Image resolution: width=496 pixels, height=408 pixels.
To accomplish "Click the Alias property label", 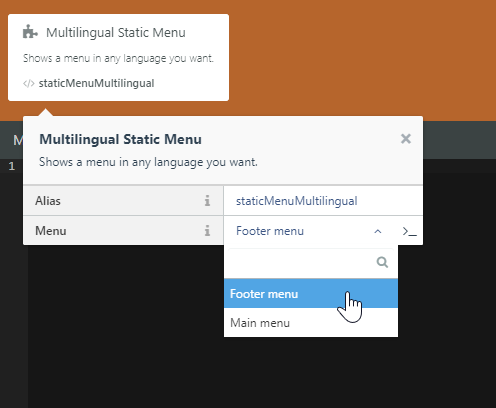I will click(48, 201).
